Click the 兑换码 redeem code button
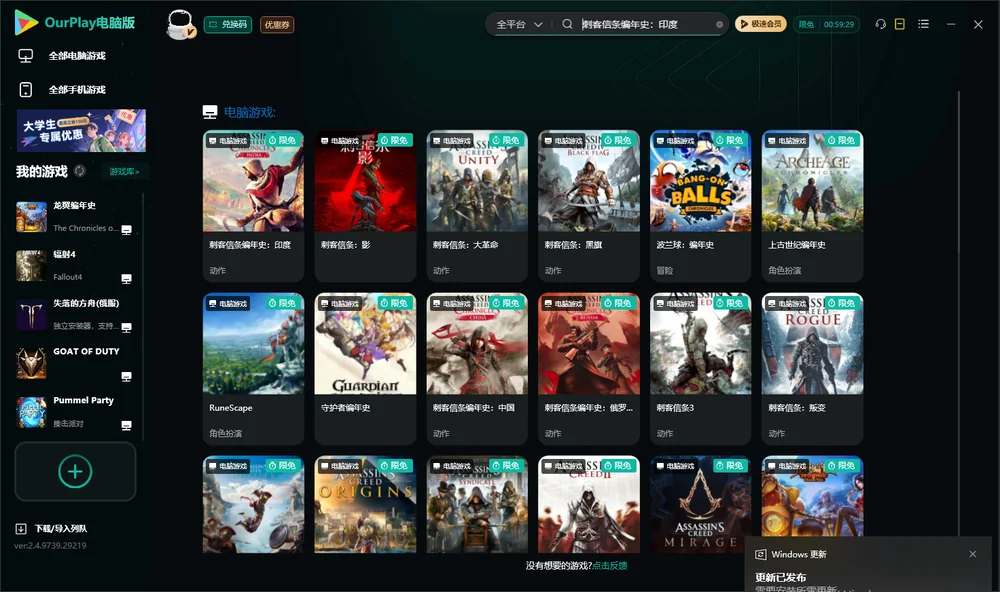 tap(228, 25)
